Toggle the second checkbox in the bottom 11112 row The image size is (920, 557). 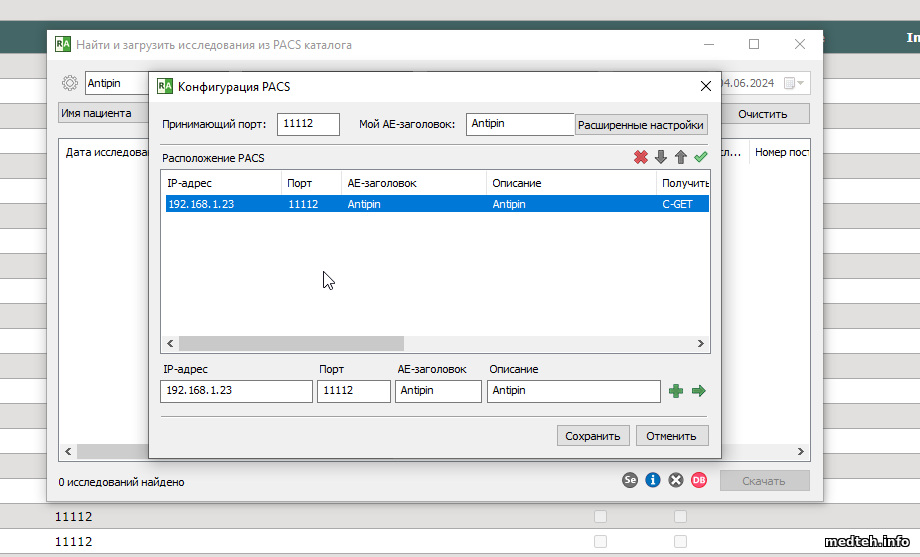pos(680,541)
